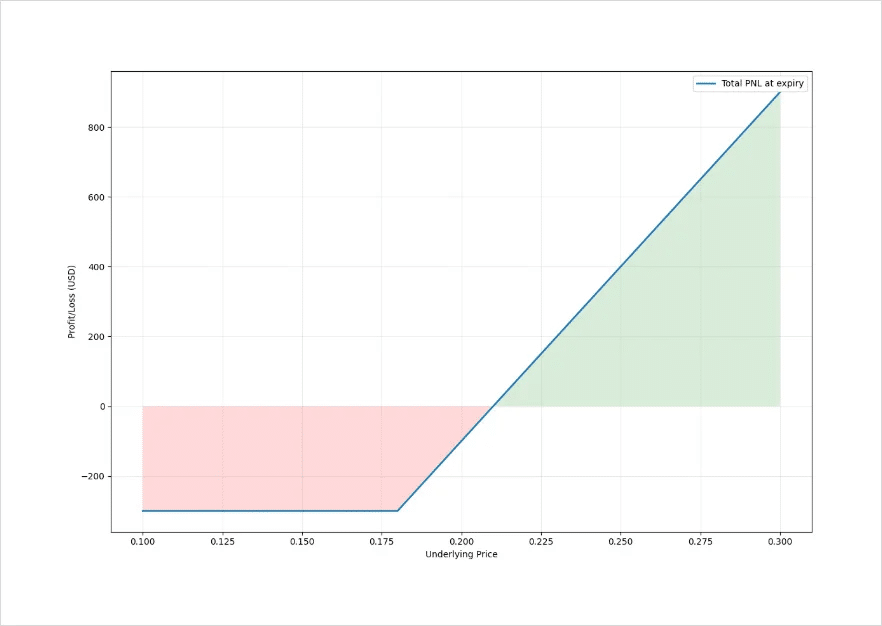This screenshot has width=882, height=626.
Task: Click the 0.300 x-axis tick label
Action: tap(780, 542)
